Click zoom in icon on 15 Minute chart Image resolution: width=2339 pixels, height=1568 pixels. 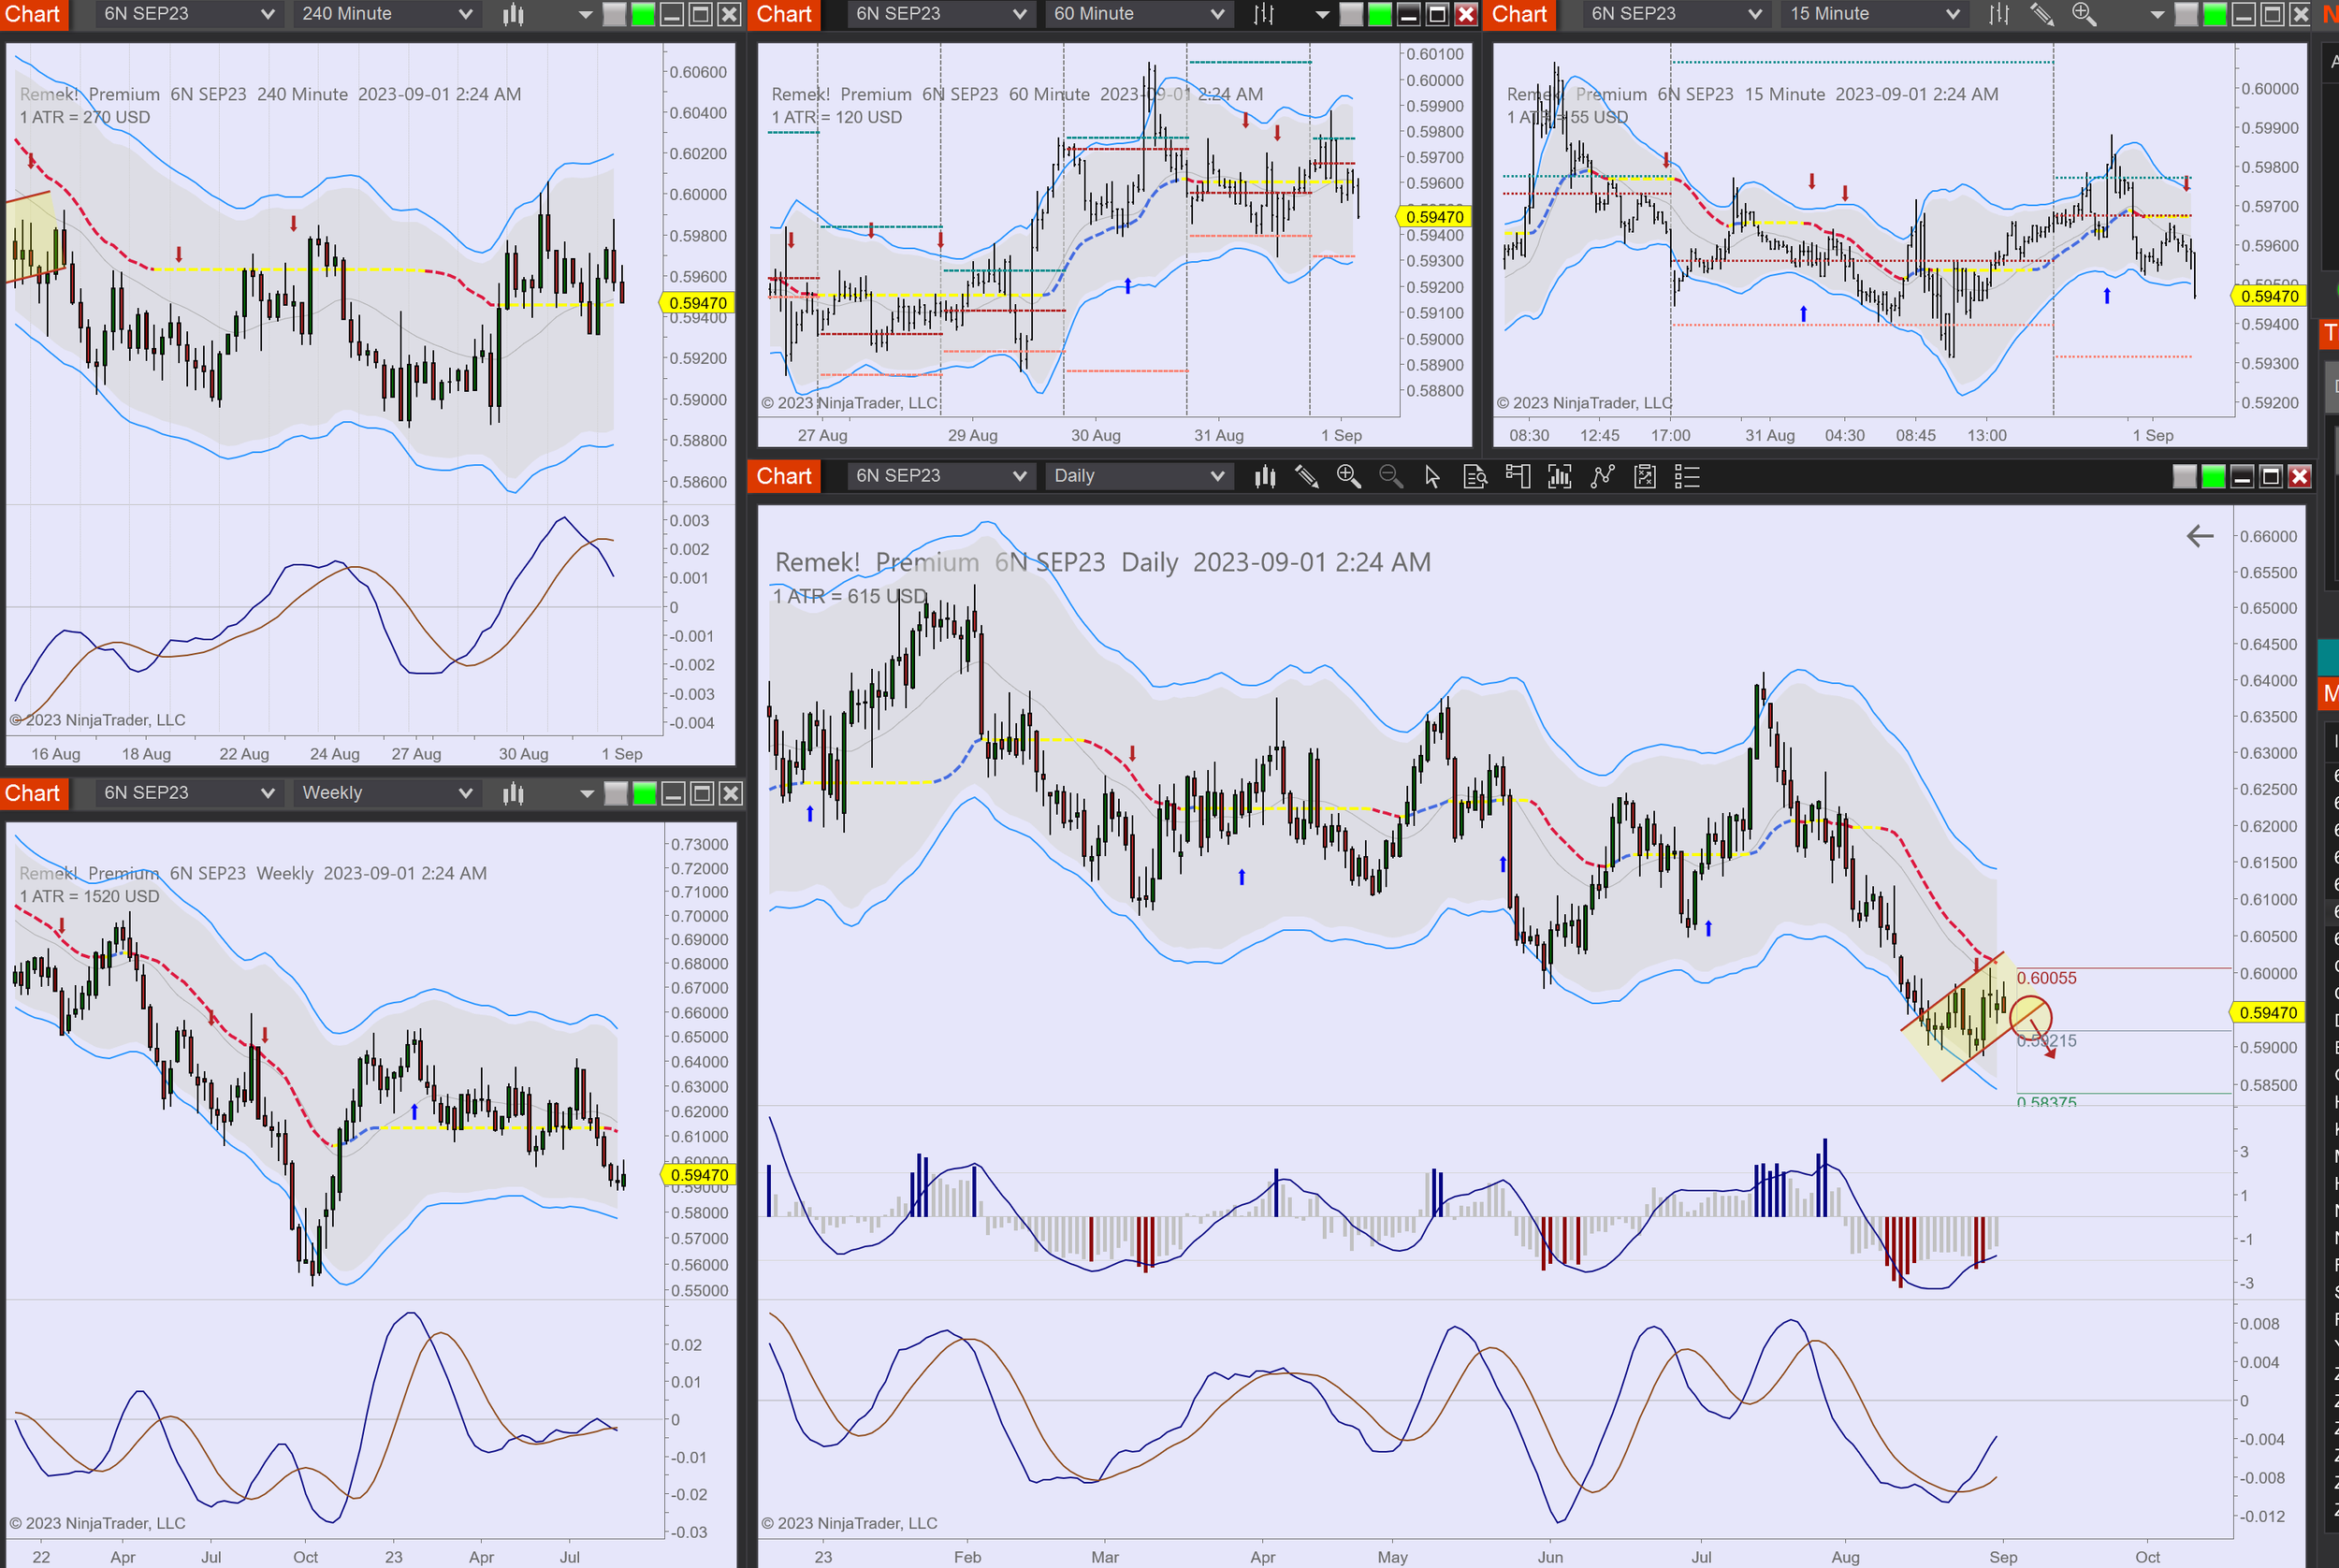[x=2084, y=14]
